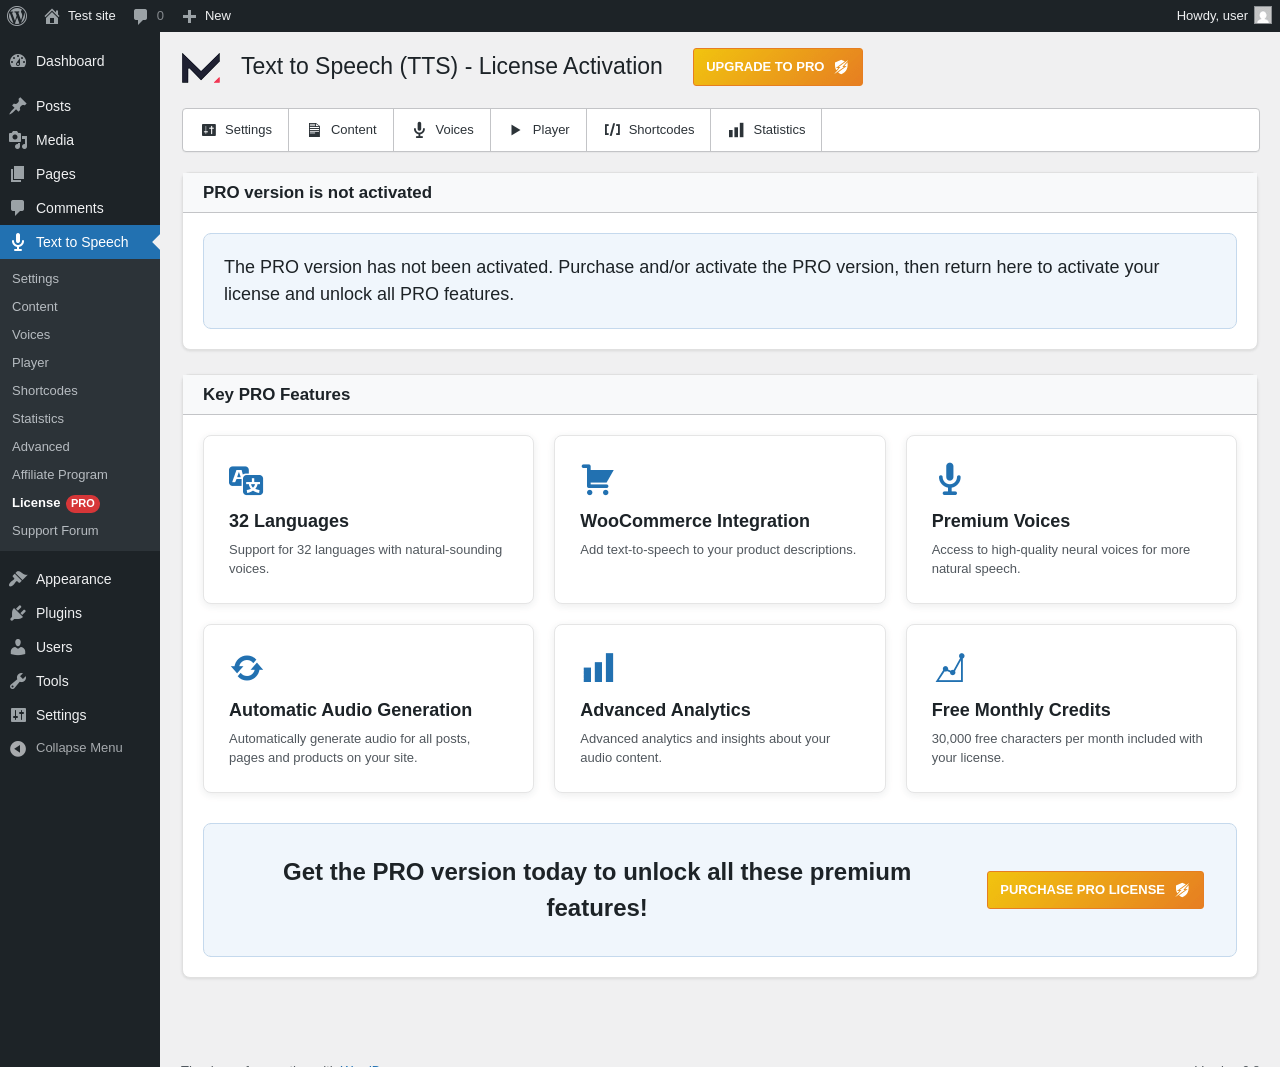
Task: Open Settings in Text to Speech submenu
Action: pos(35,279)
